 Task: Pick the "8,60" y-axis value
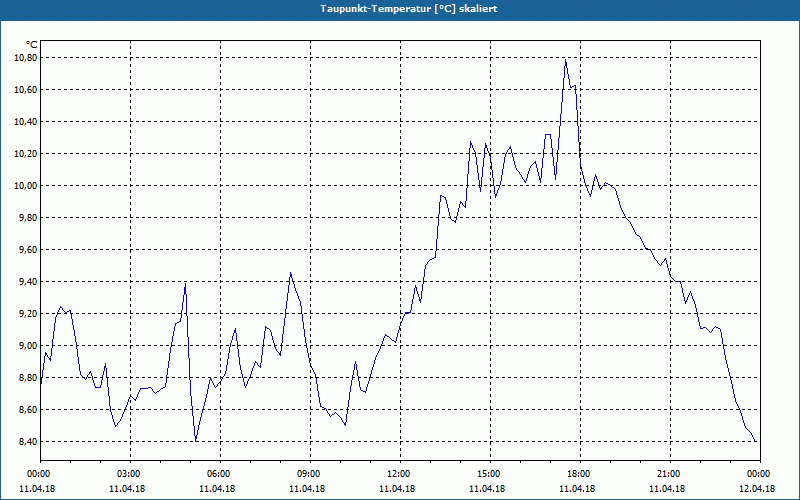[x=28, y=409]
